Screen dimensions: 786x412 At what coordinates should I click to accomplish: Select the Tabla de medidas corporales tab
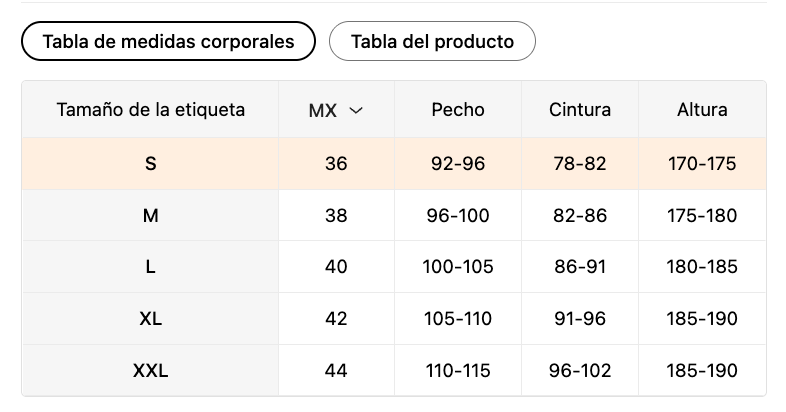(x=168, y=41)
